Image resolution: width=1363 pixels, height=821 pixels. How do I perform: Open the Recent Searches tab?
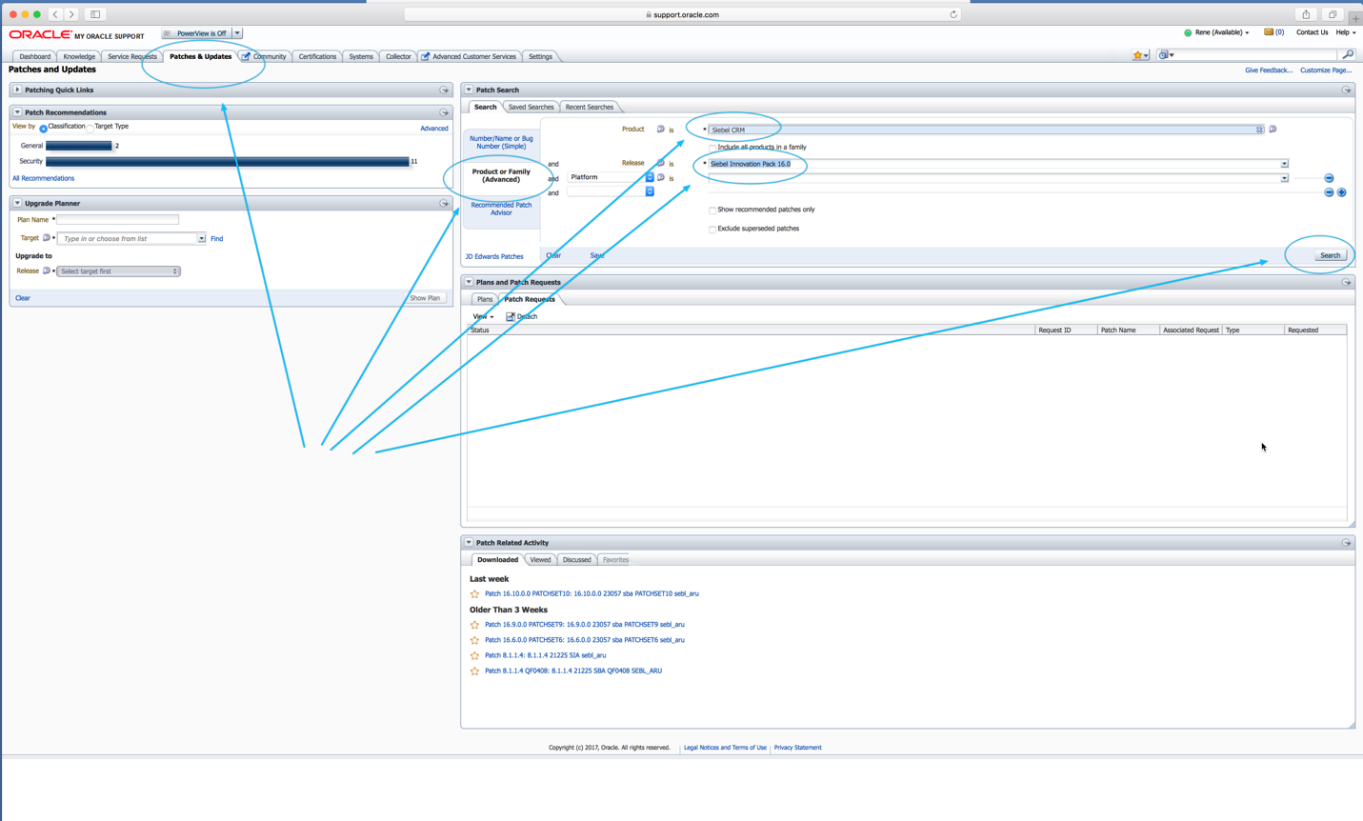tap(589, 107)
